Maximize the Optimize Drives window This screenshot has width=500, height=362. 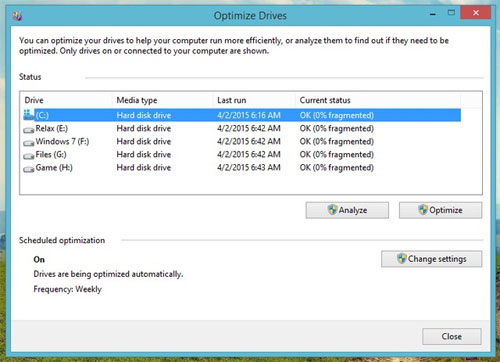coord(451,13)
